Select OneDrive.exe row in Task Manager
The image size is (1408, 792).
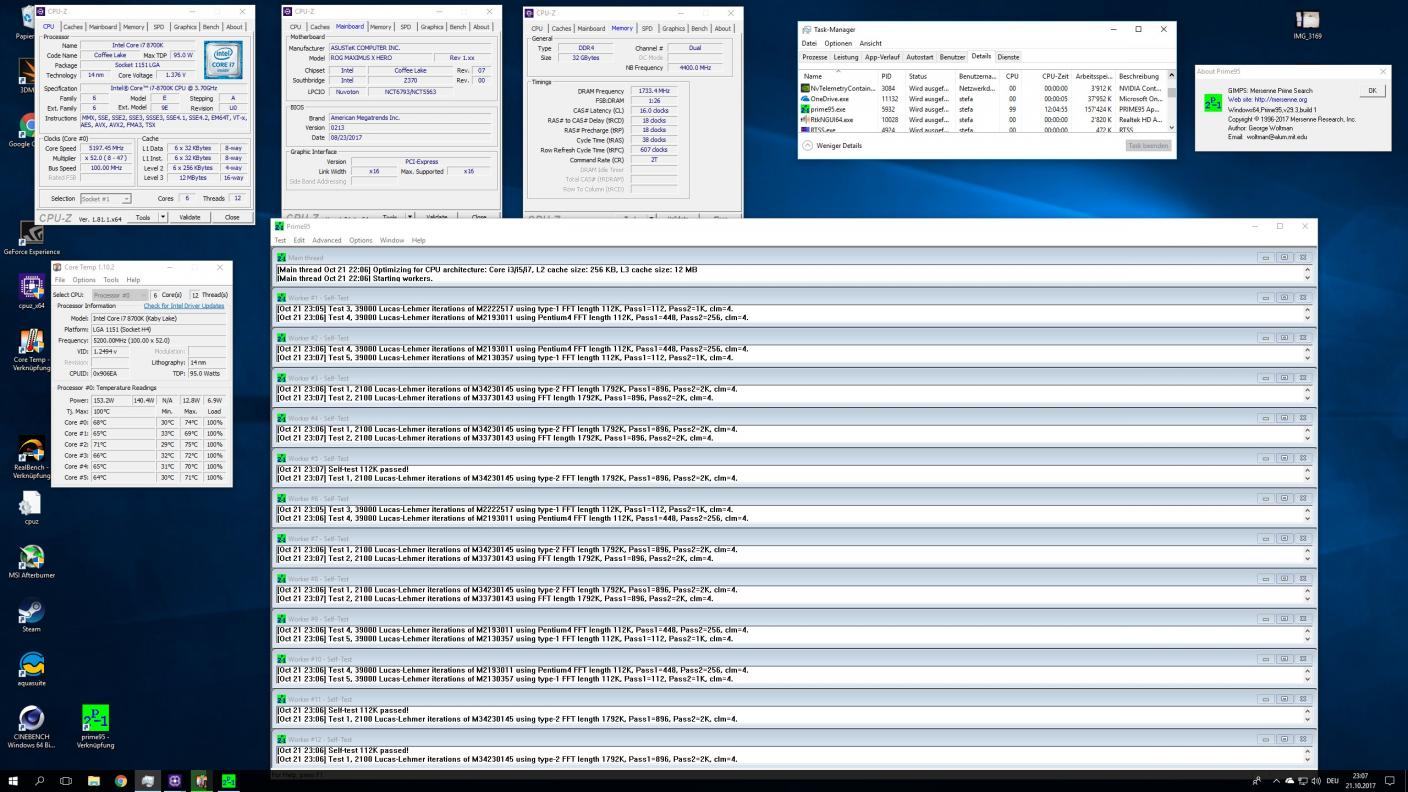(x=983, y=99)
